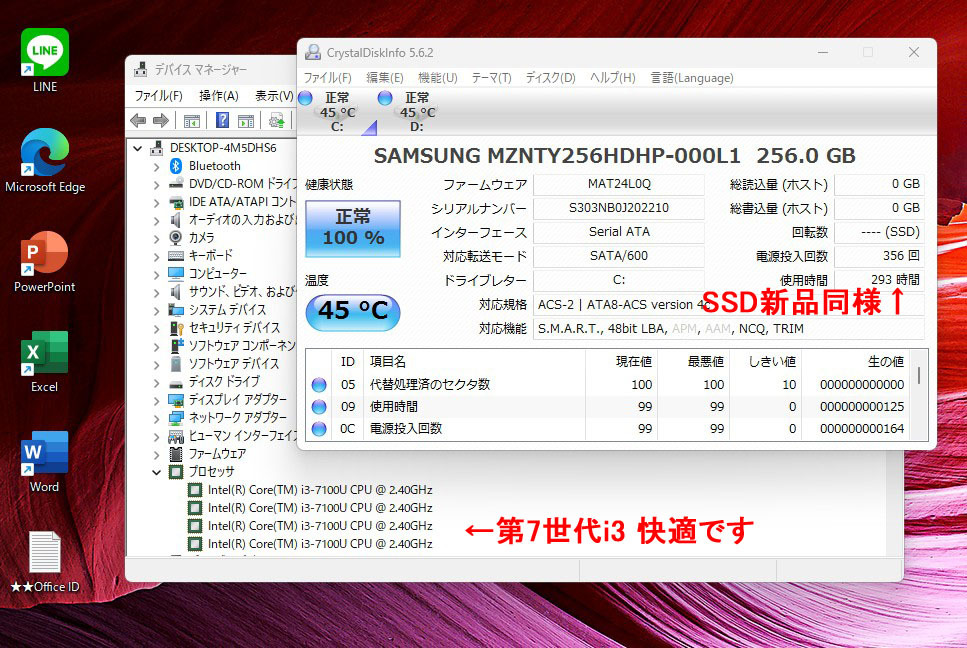Click the transfer mode field SATA/600
967x648 pixels.
click(619, 256)
